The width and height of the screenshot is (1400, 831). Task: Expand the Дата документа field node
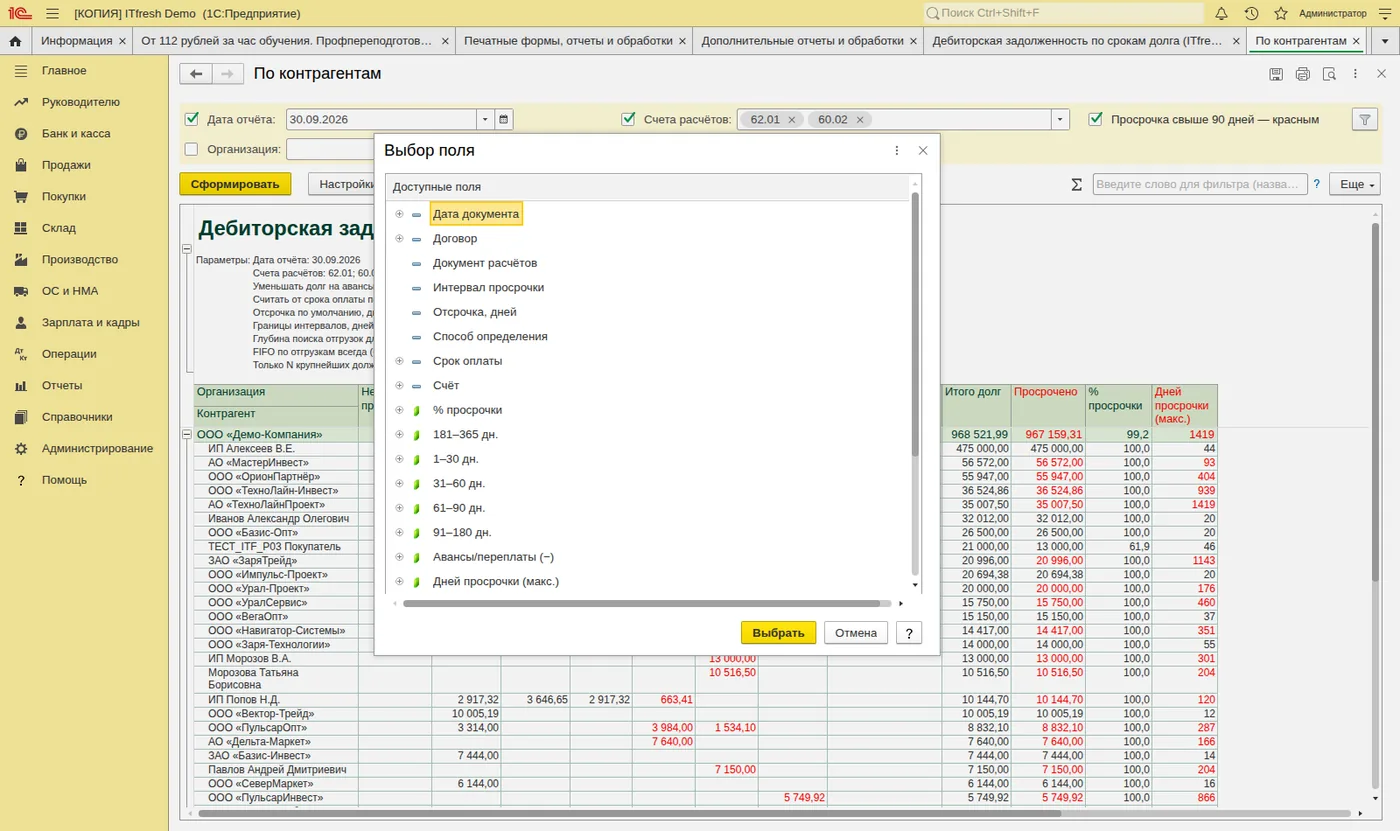pos(399,214)
